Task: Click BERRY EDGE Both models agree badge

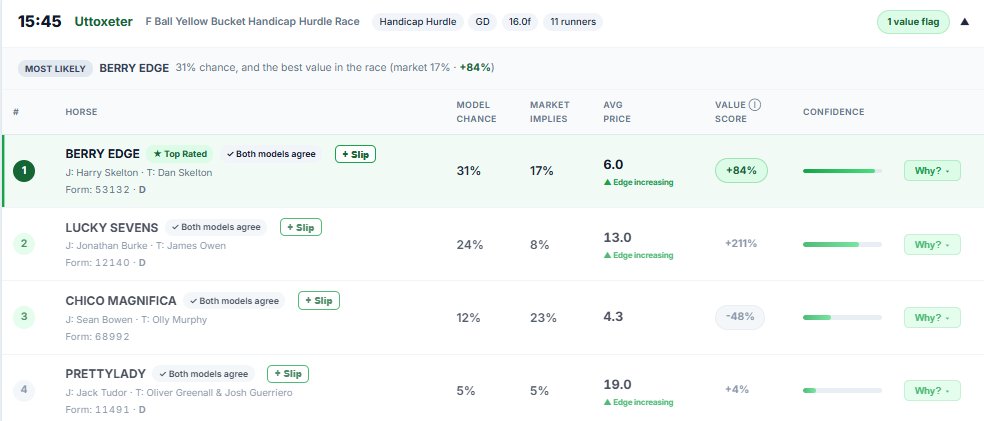Action: 271,154
